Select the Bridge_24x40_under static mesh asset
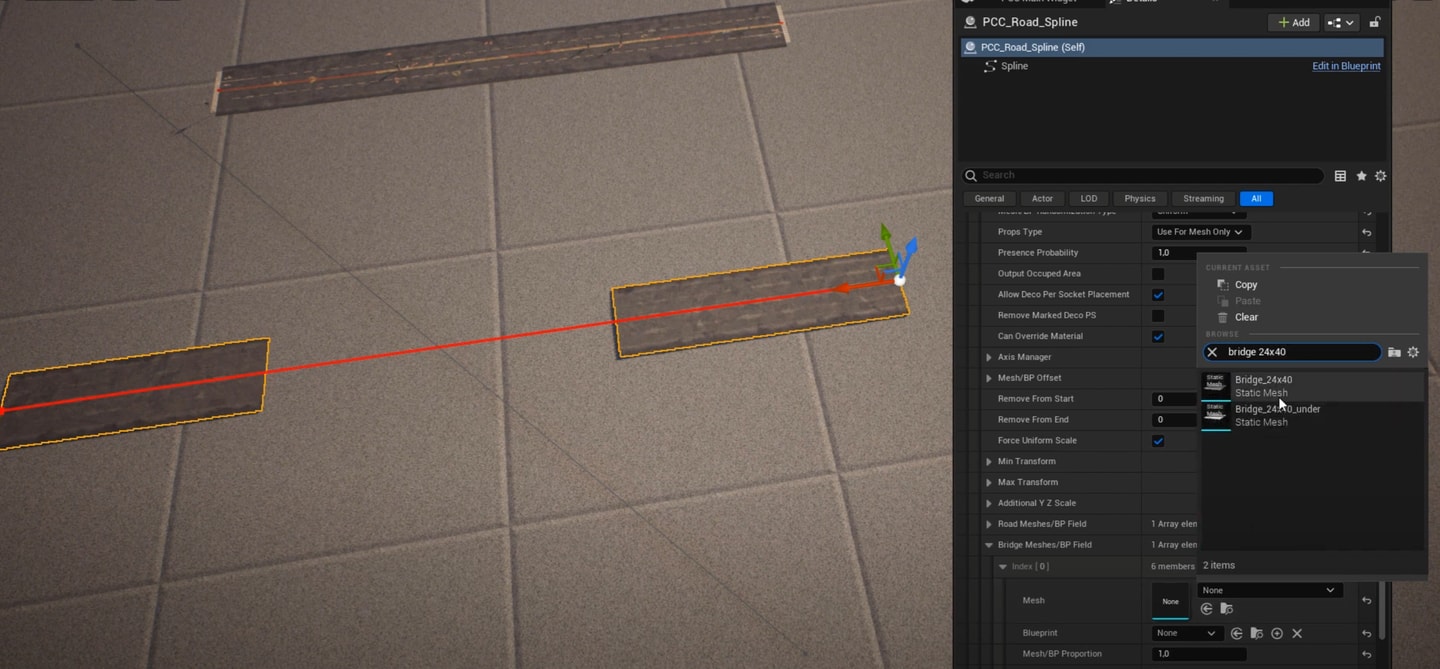The width and height of the screenshot is (1440, 669). tap(1312, 415)
